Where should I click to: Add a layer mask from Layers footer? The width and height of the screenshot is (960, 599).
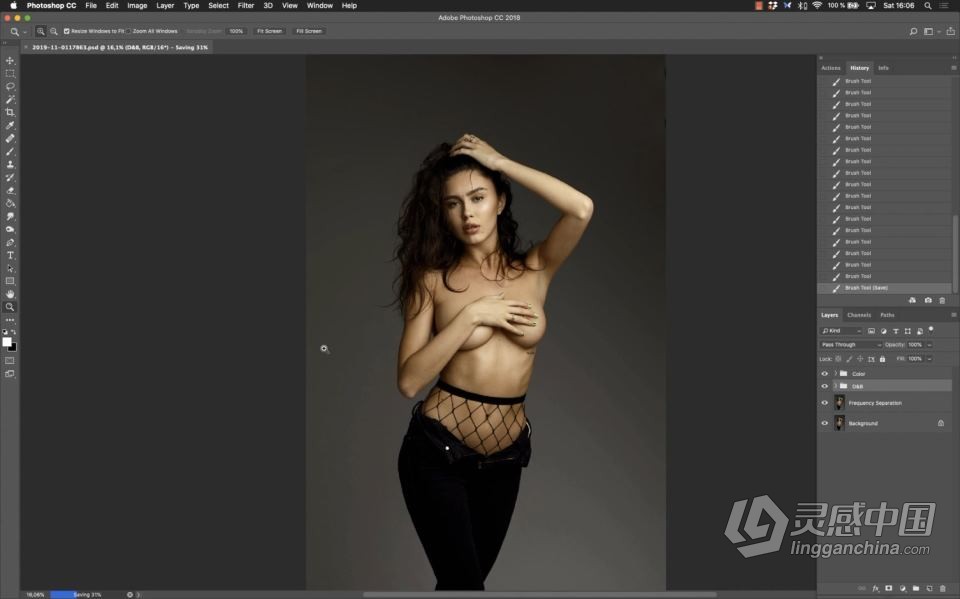(x=888, y=588)
